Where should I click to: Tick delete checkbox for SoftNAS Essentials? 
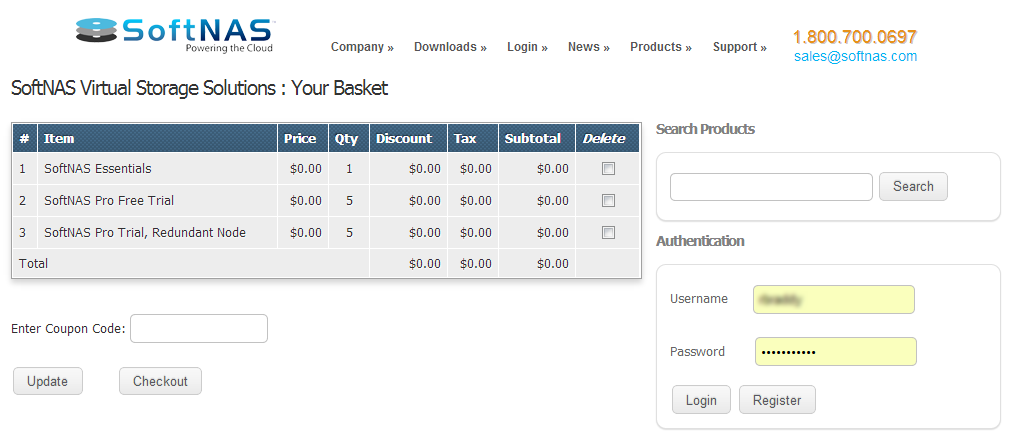(608, 169)
